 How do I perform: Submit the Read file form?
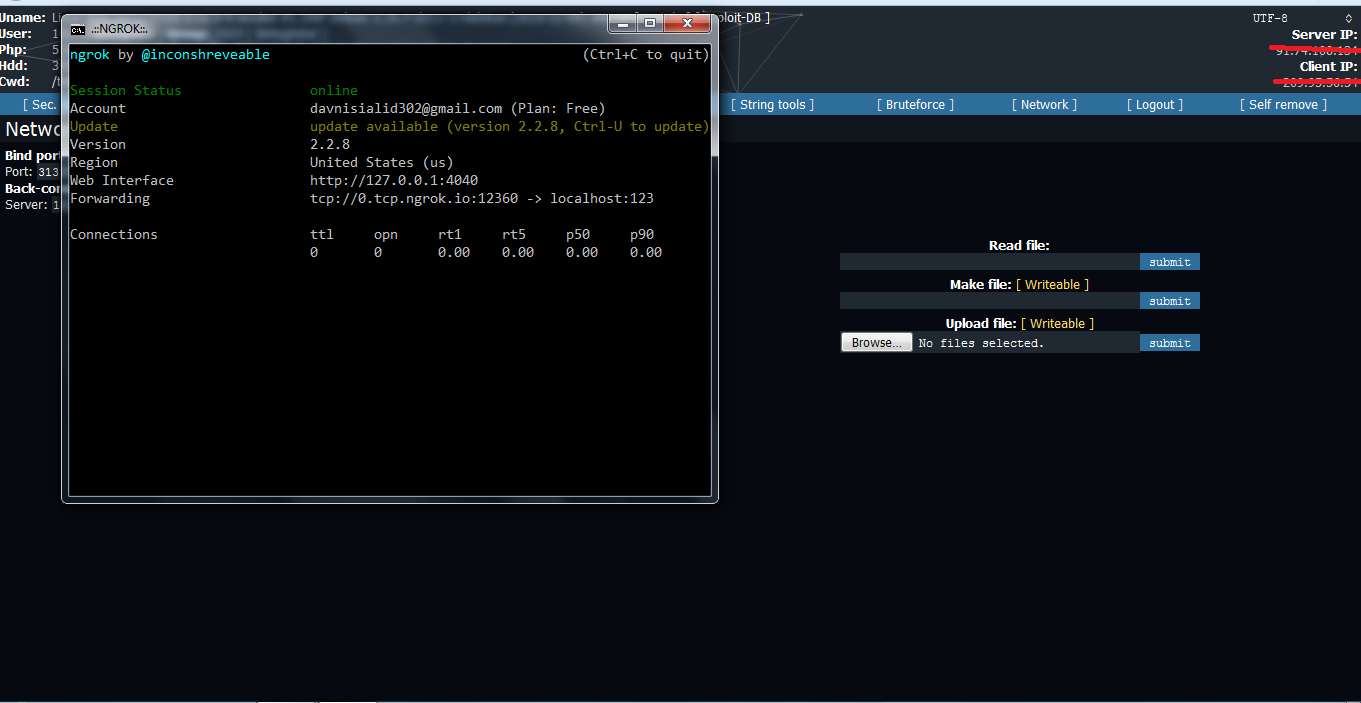pyautogui.click(x=1169, y=261)
